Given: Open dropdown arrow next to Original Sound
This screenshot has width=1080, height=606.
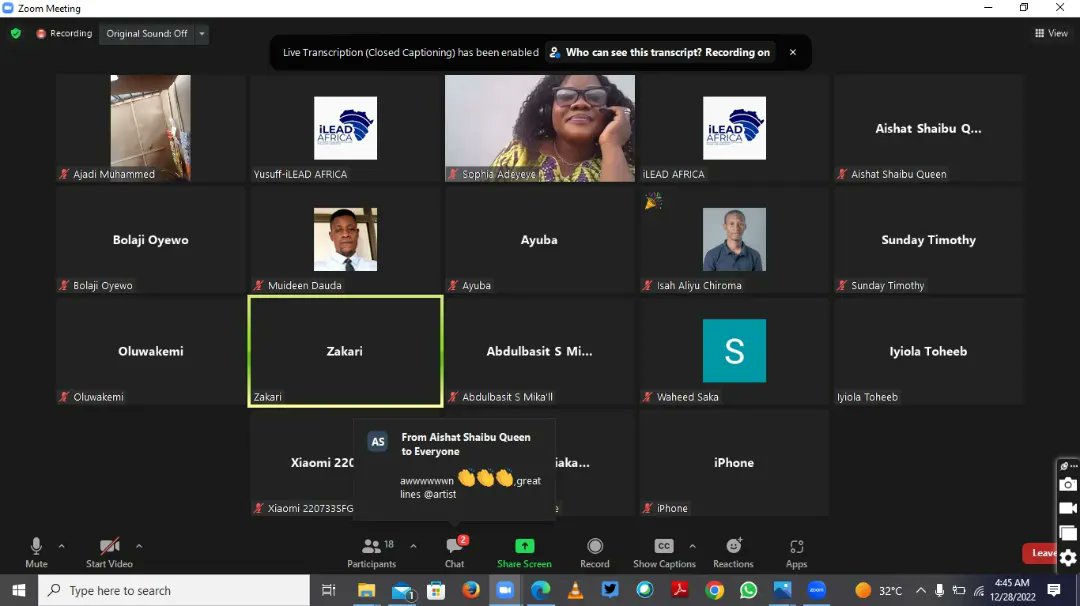Looking at the screenshot, I should (202, 33).
